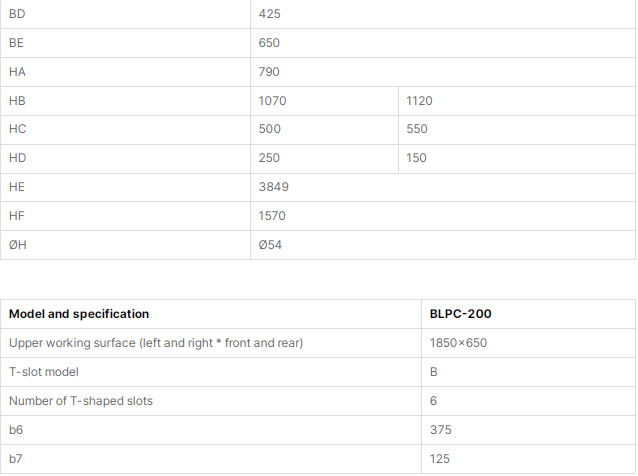Select the HA value 790

pos(269,72)
